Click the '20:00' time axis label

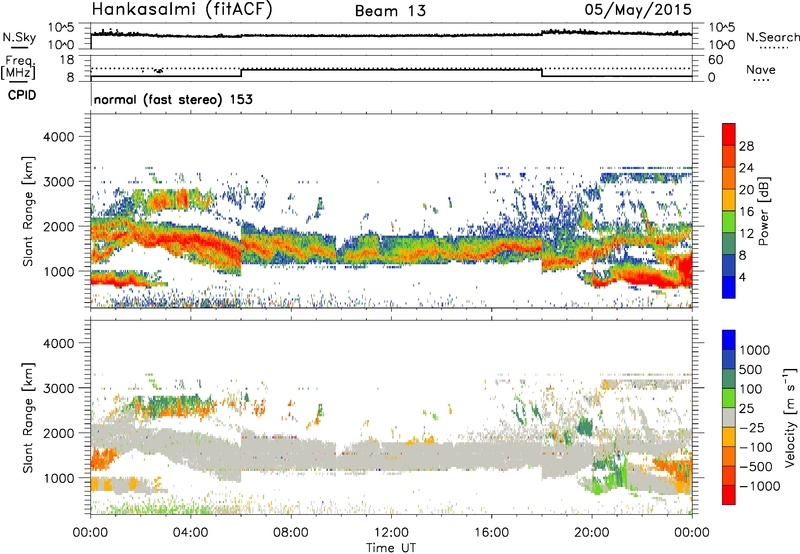pos(592,533)
